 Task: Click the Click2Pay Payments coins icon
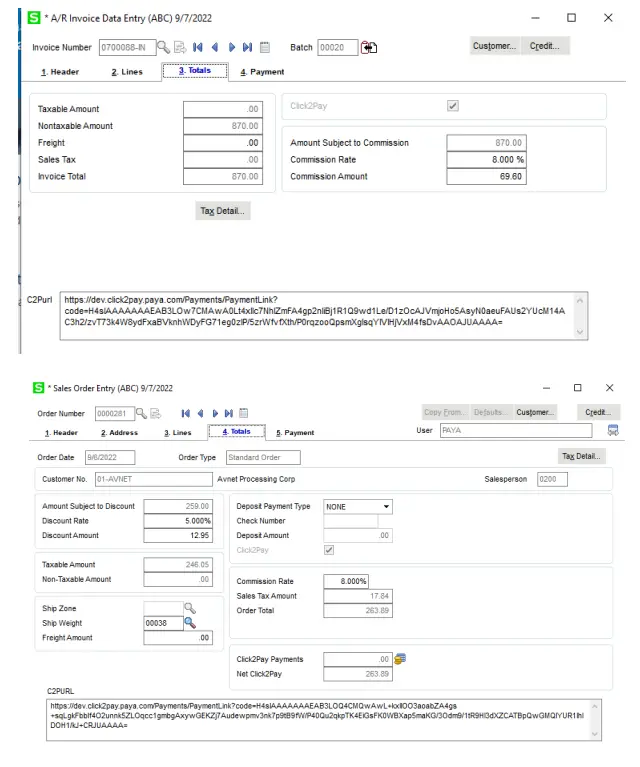[400, 659]
